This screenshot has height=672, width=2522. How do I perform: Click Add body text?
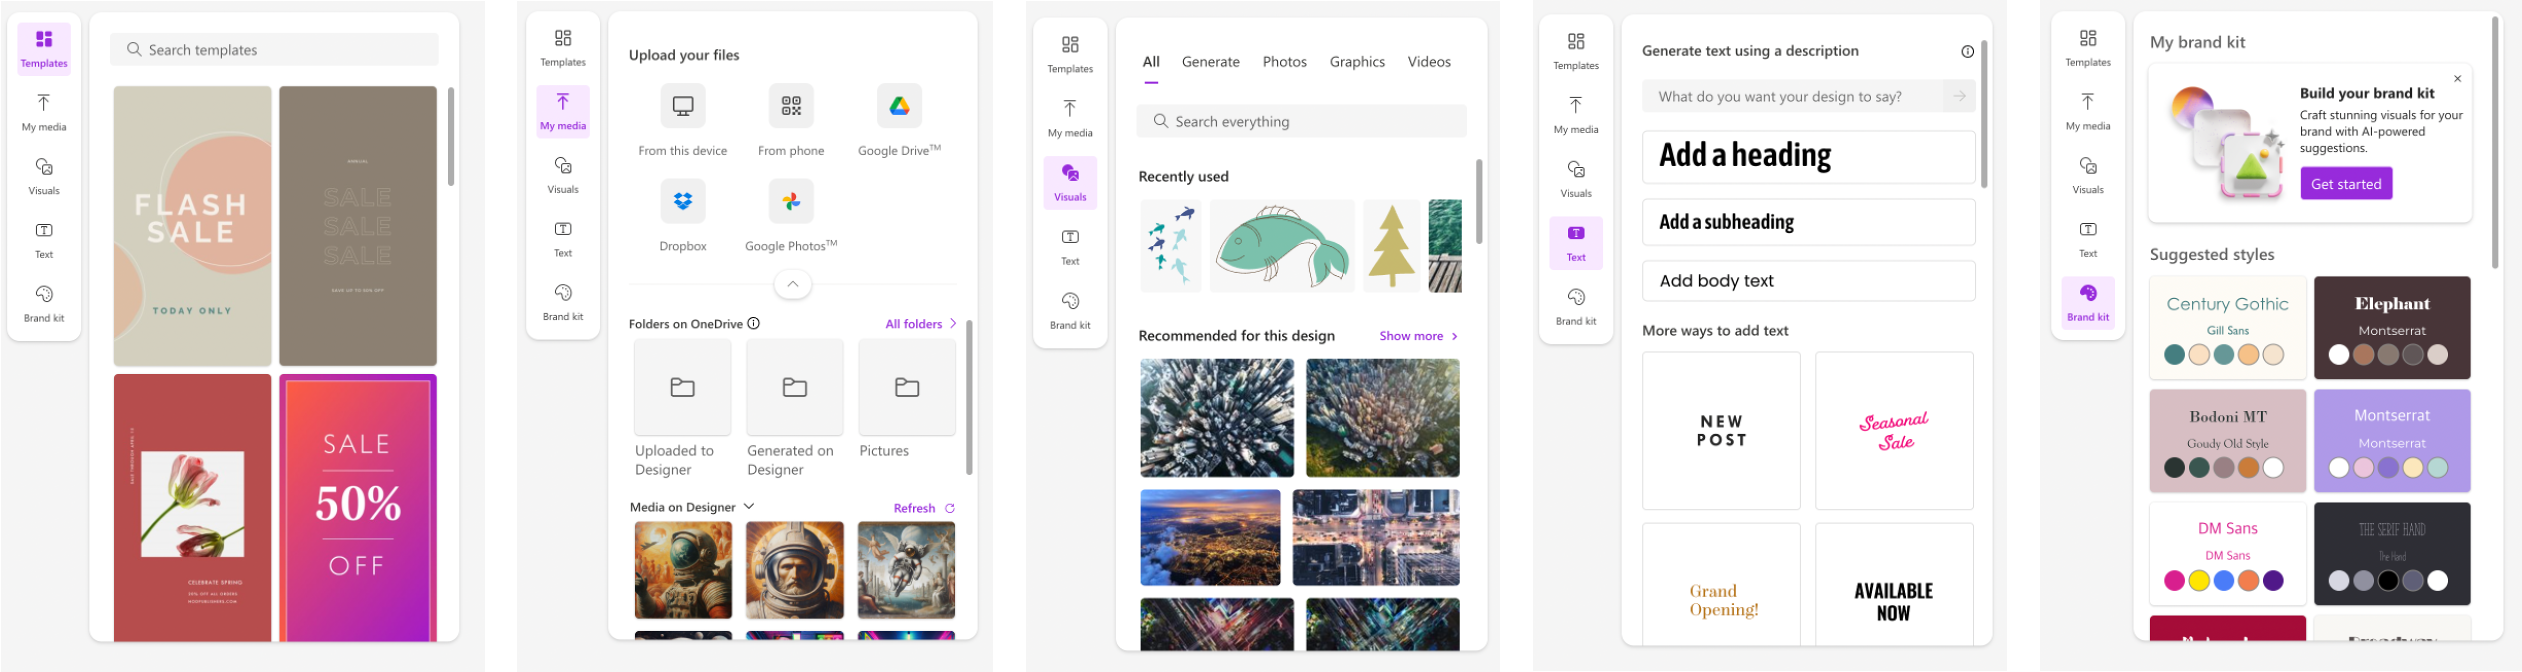(1808, 281)
